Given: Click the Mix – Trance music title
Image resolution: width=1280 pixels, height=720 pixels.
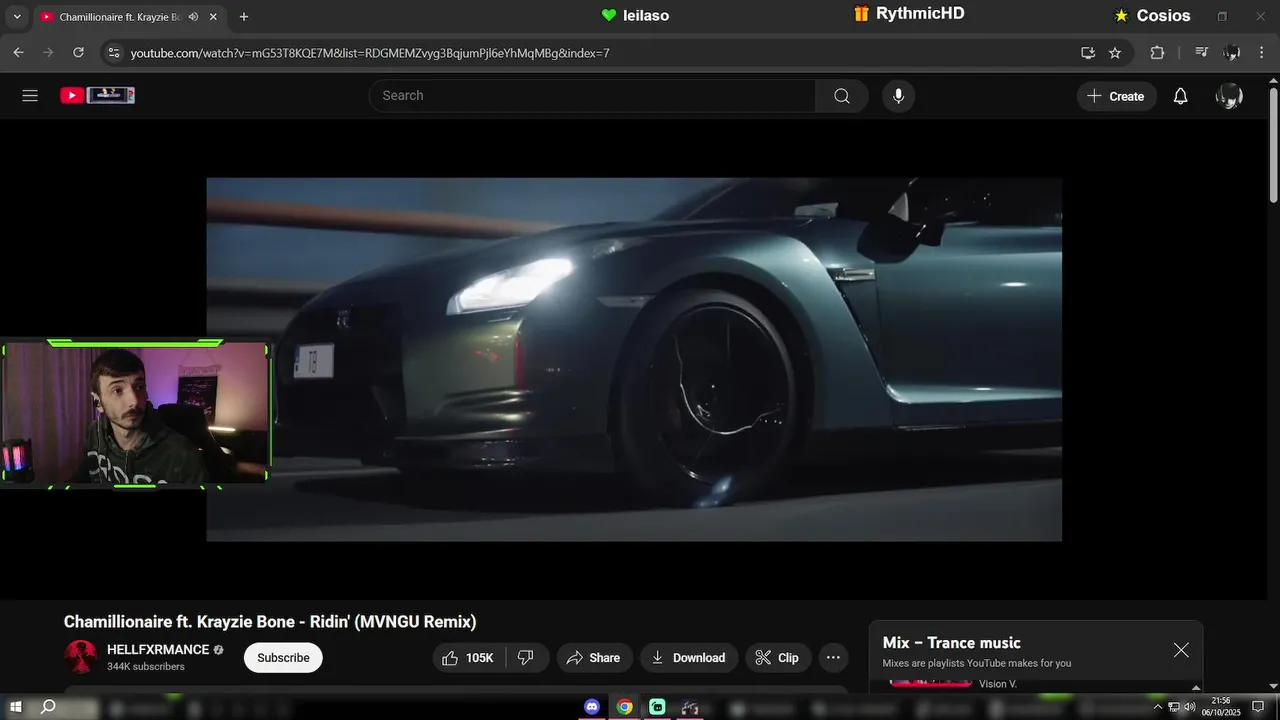Looking at the screenshot, I should click(951, 643).
